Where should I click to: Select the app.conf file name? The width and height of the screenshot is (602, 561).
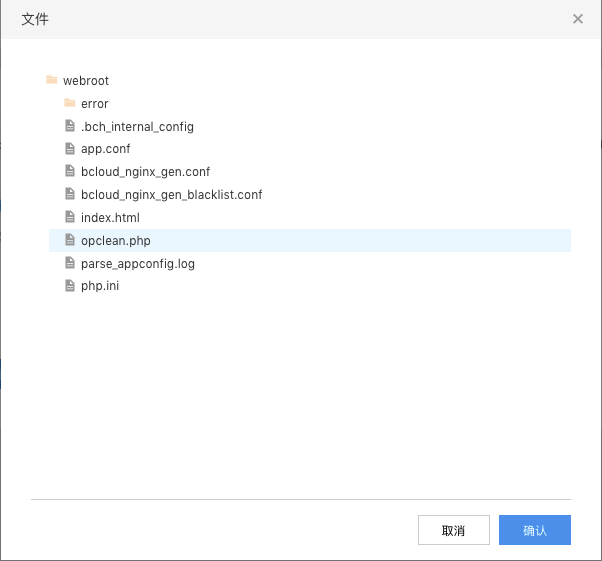point(106,149)
